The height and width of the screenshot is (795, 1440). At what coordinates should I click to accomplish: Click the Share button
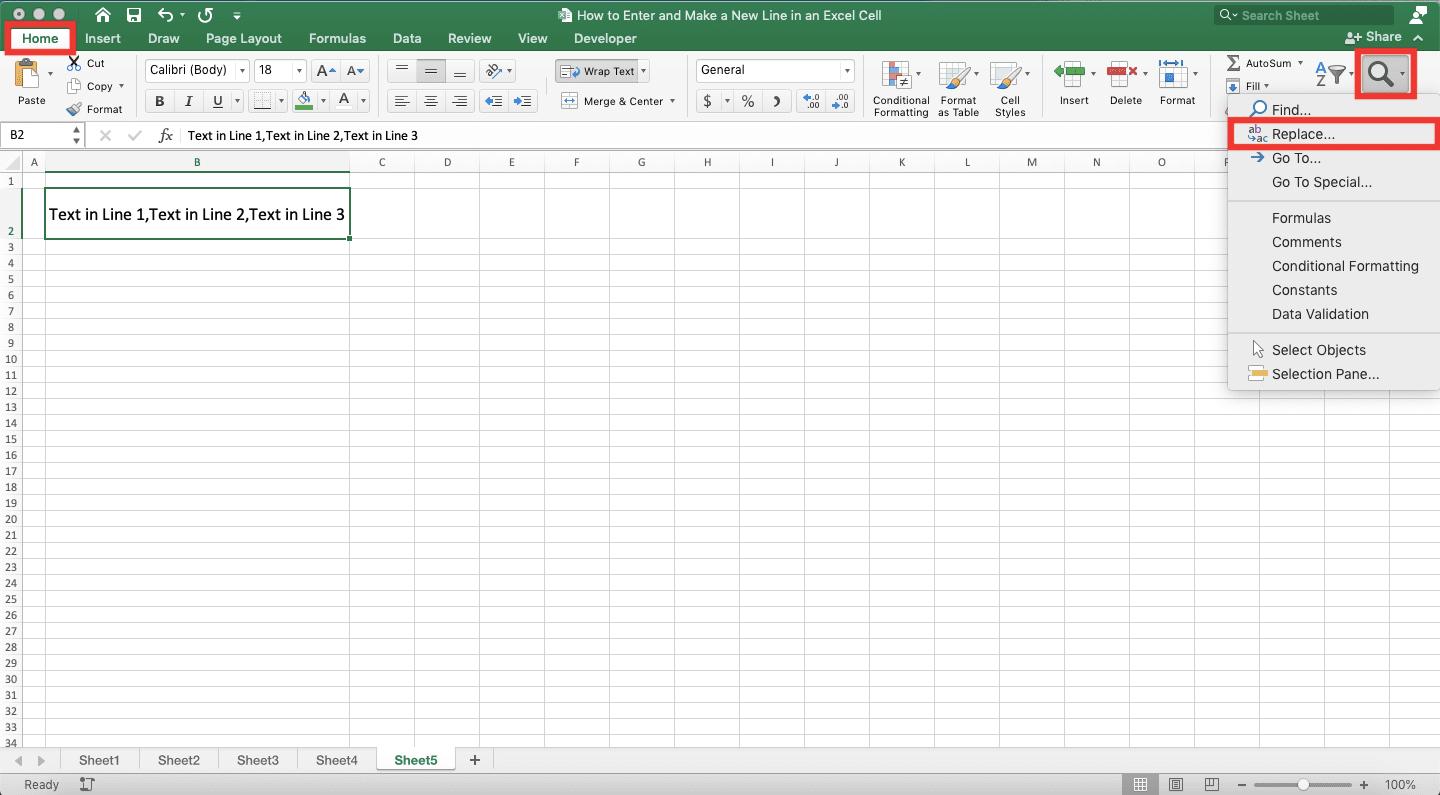click(1373, 37)
